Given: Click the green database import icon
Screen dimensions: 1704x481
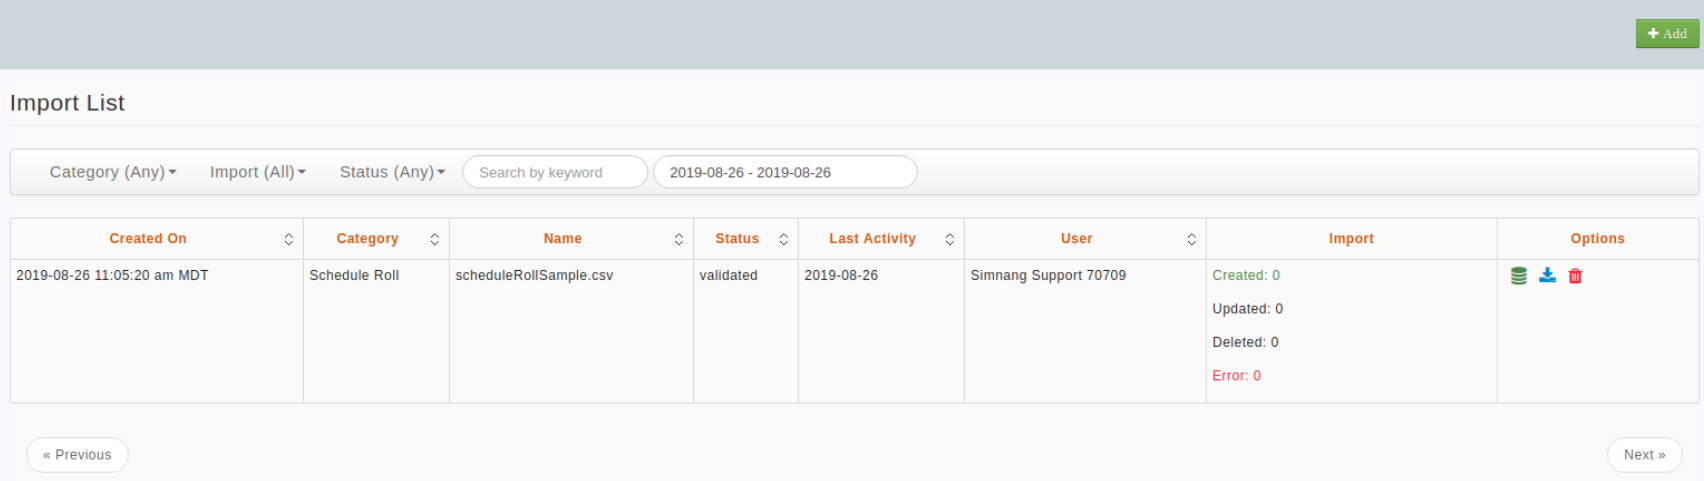Looking at the screenshot, I should click(x=1518, y=276).
